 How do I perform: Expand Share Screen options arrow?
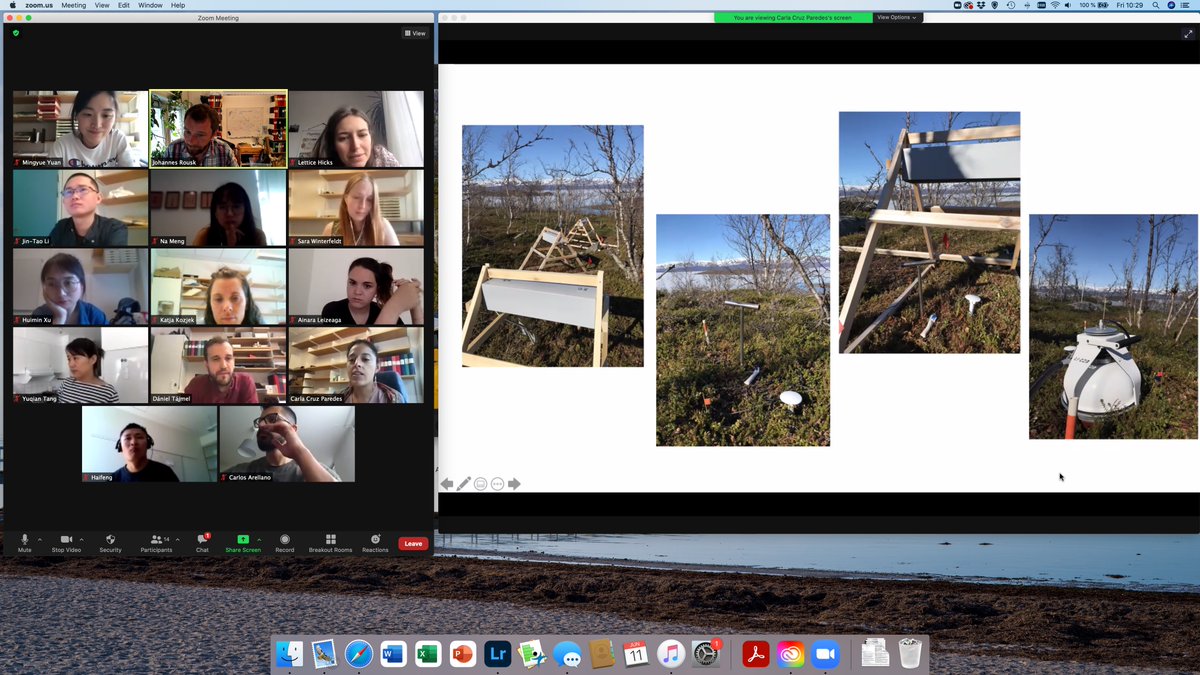pyautogui.click(x=259, y=540)
